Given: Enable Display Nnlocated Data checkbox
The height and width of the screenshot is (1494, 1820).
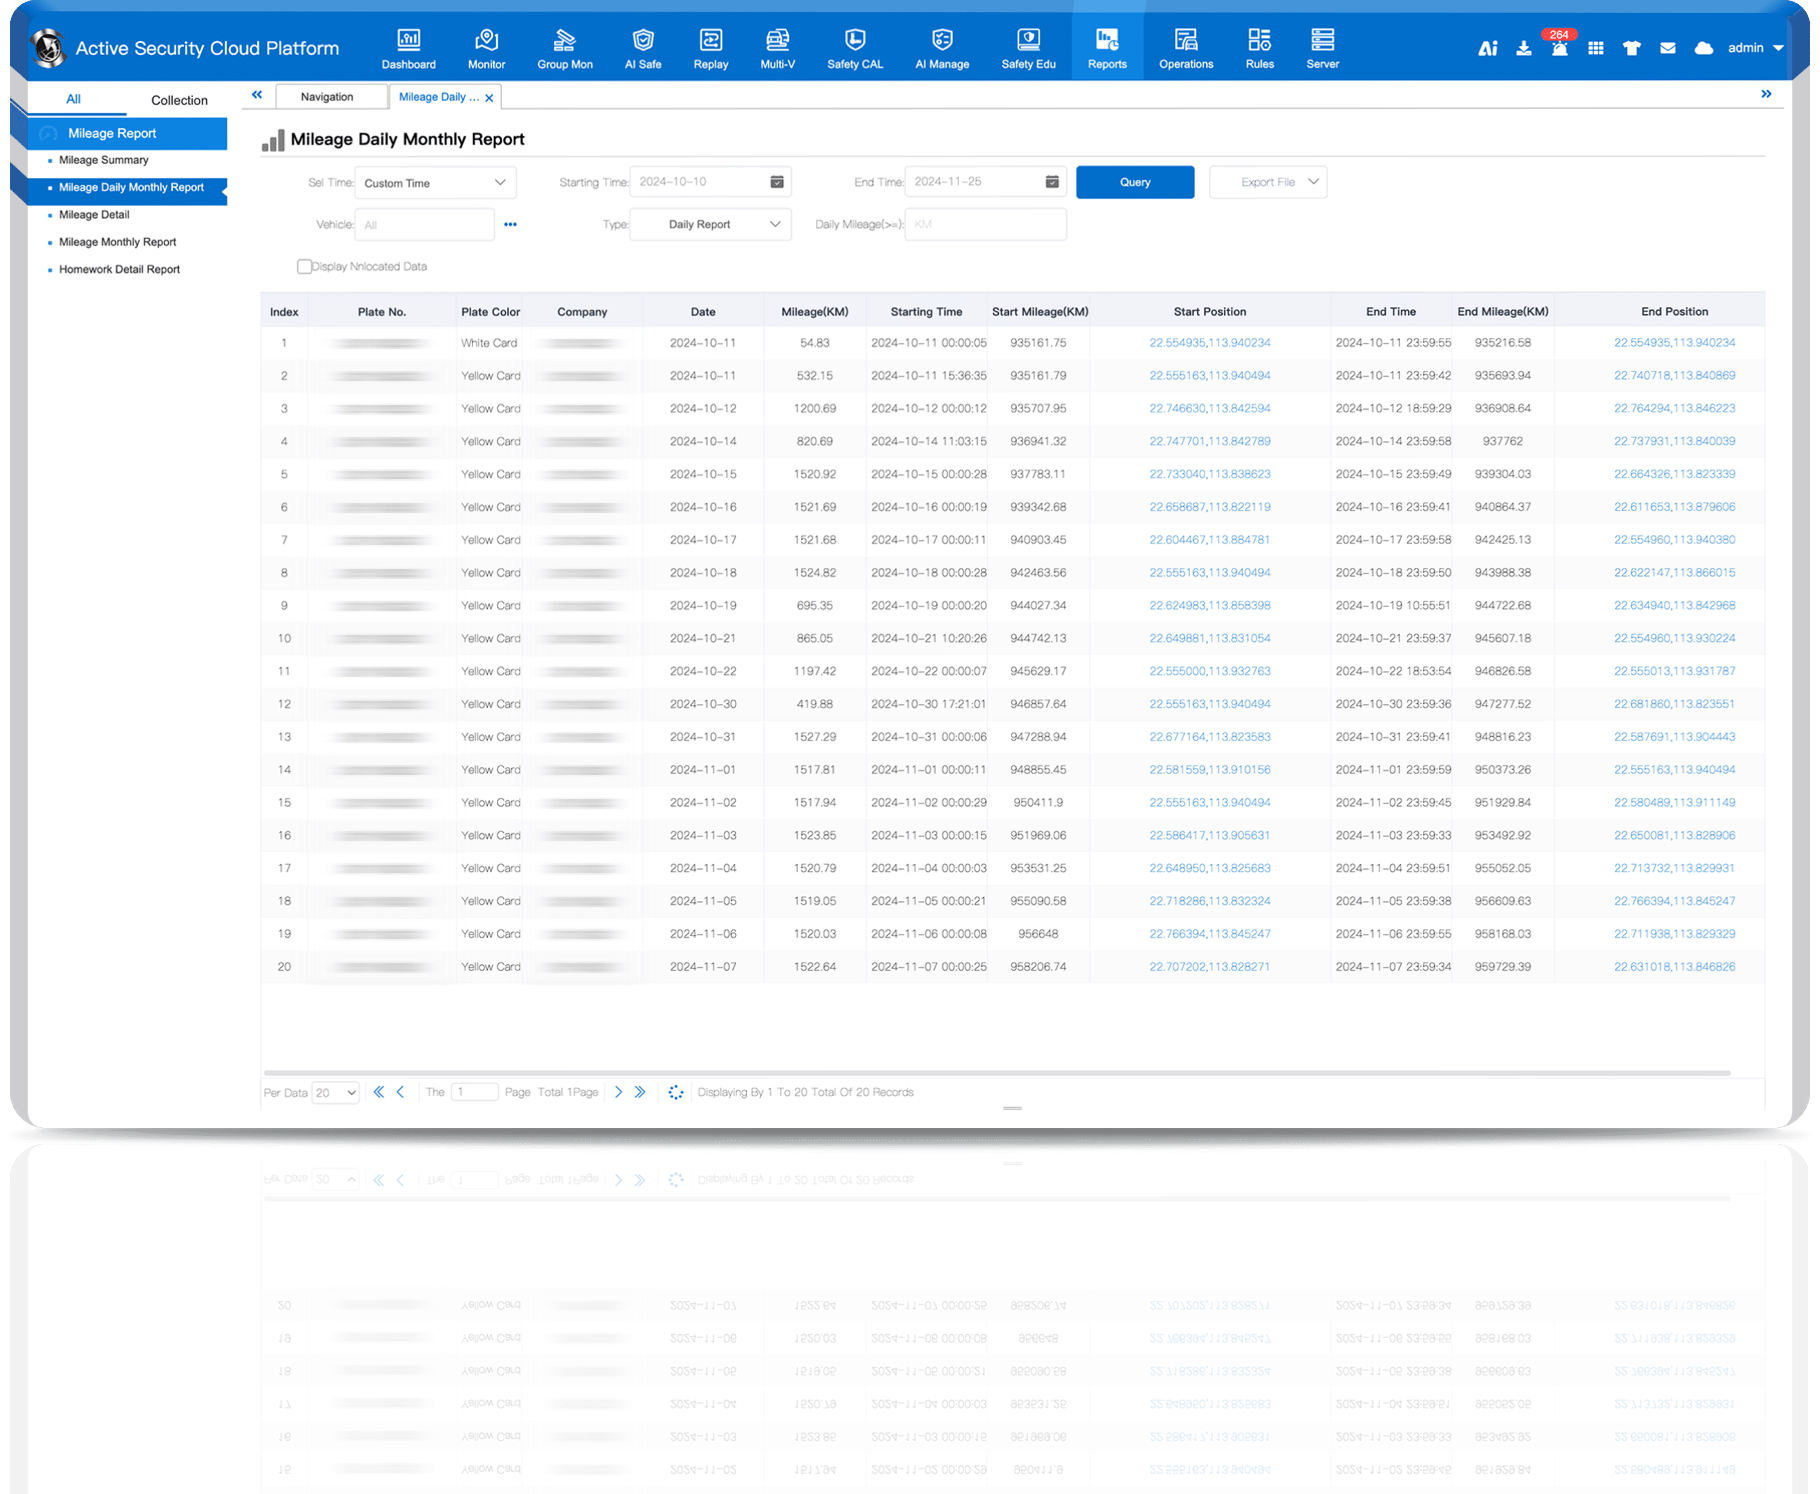Looking at the screenshot, I should pos(304,266).
